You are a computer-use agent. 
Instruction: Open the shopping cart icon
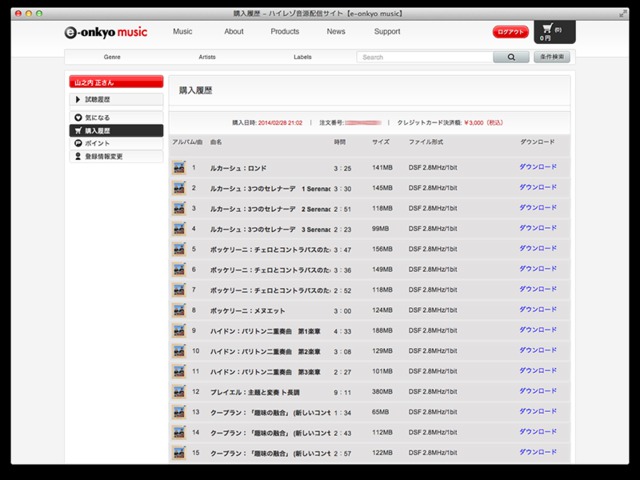point(546,30)
